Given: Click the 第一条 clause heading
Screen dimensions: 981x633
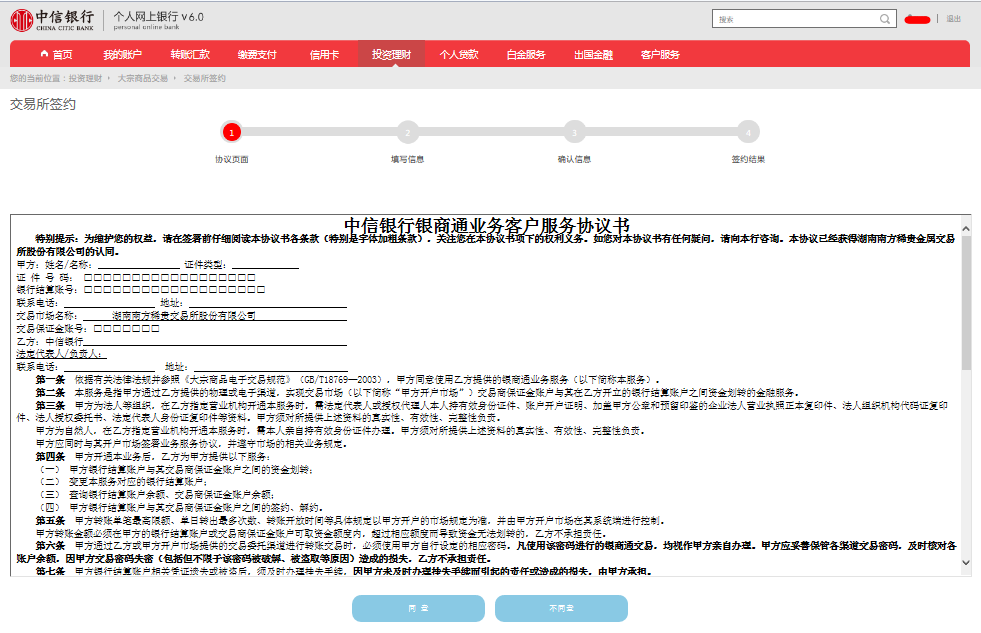Looking at the screenshot, I should point(50,379).
